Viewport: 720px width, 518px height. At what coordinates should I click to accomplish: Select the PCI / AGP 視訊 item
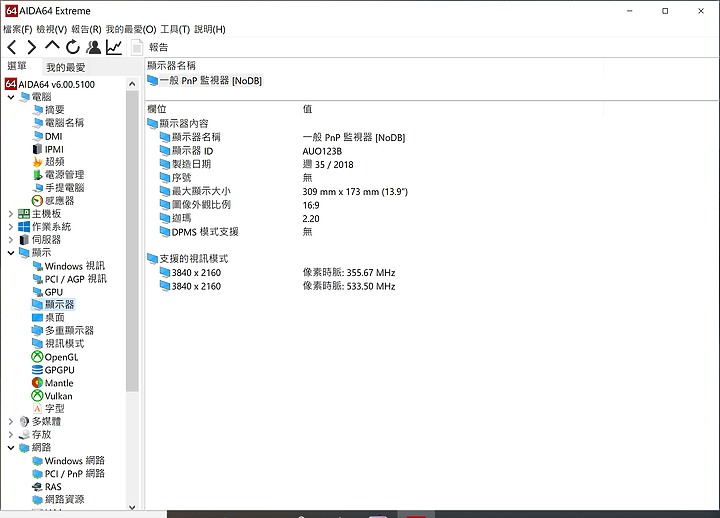(x=69, y=279)
